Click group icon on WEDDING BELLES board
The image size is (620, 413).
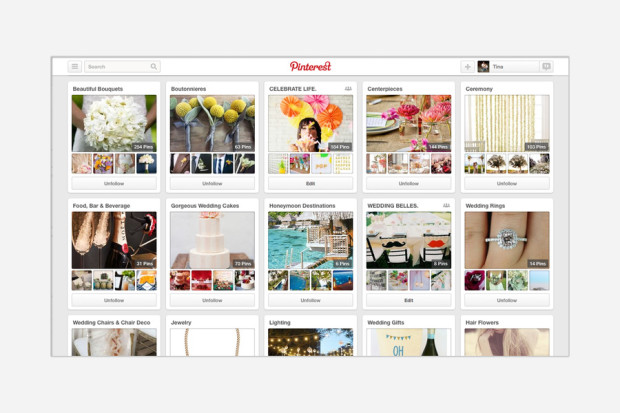[446, 206]
